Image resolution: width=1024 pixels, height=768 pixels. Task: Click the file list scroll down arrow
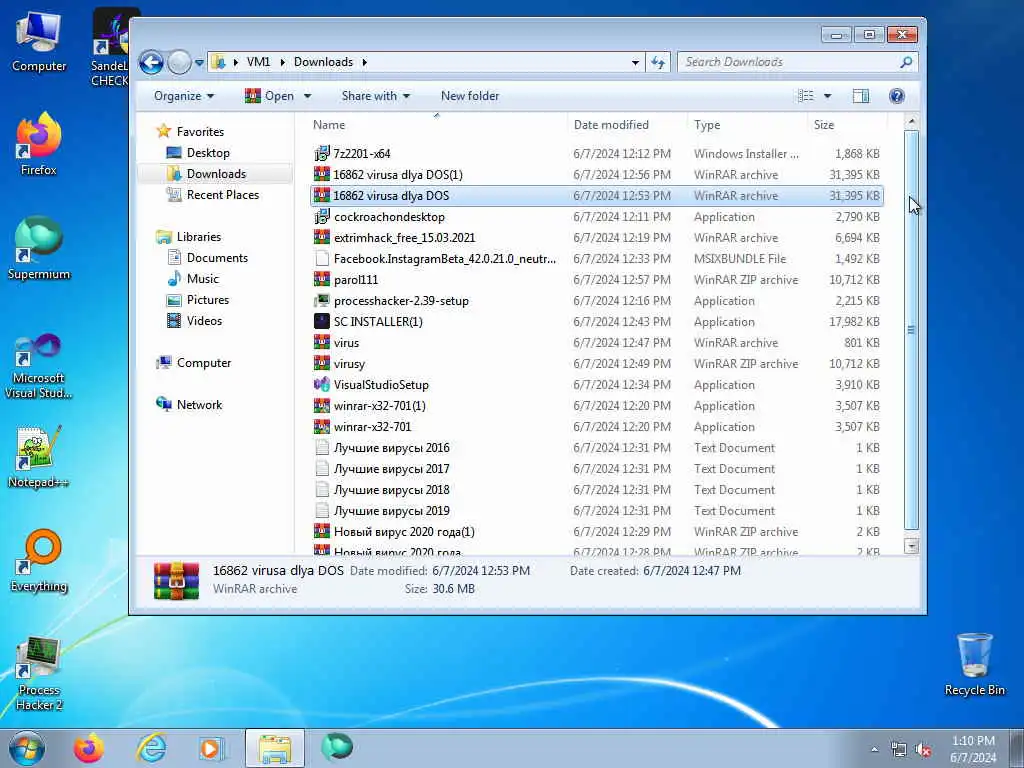(912, 545)
